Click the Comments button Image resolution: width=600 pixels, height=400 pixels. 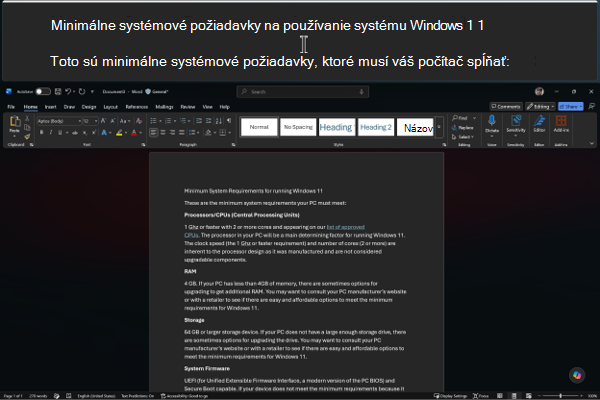tap(506, 106)
